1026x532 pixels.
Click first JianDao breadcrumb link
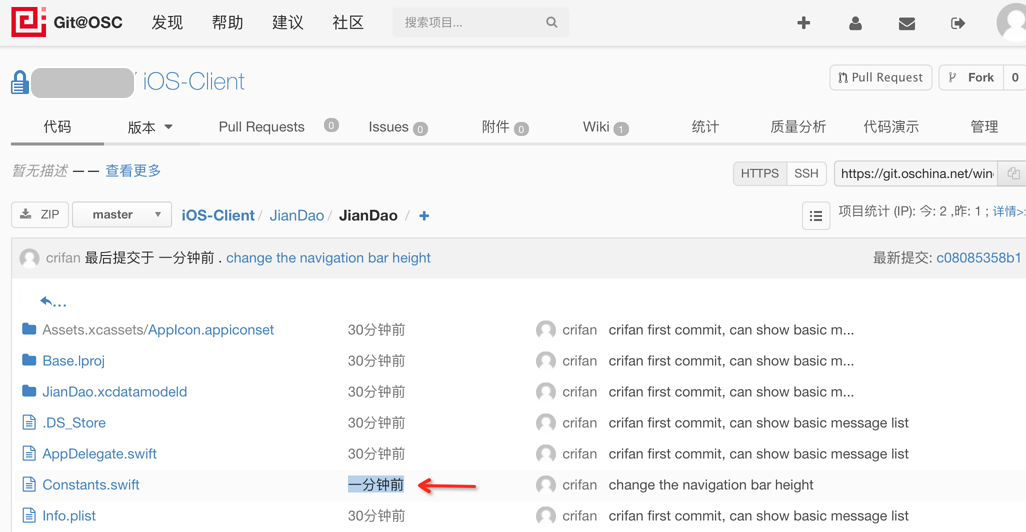click(x=296, y=215)
